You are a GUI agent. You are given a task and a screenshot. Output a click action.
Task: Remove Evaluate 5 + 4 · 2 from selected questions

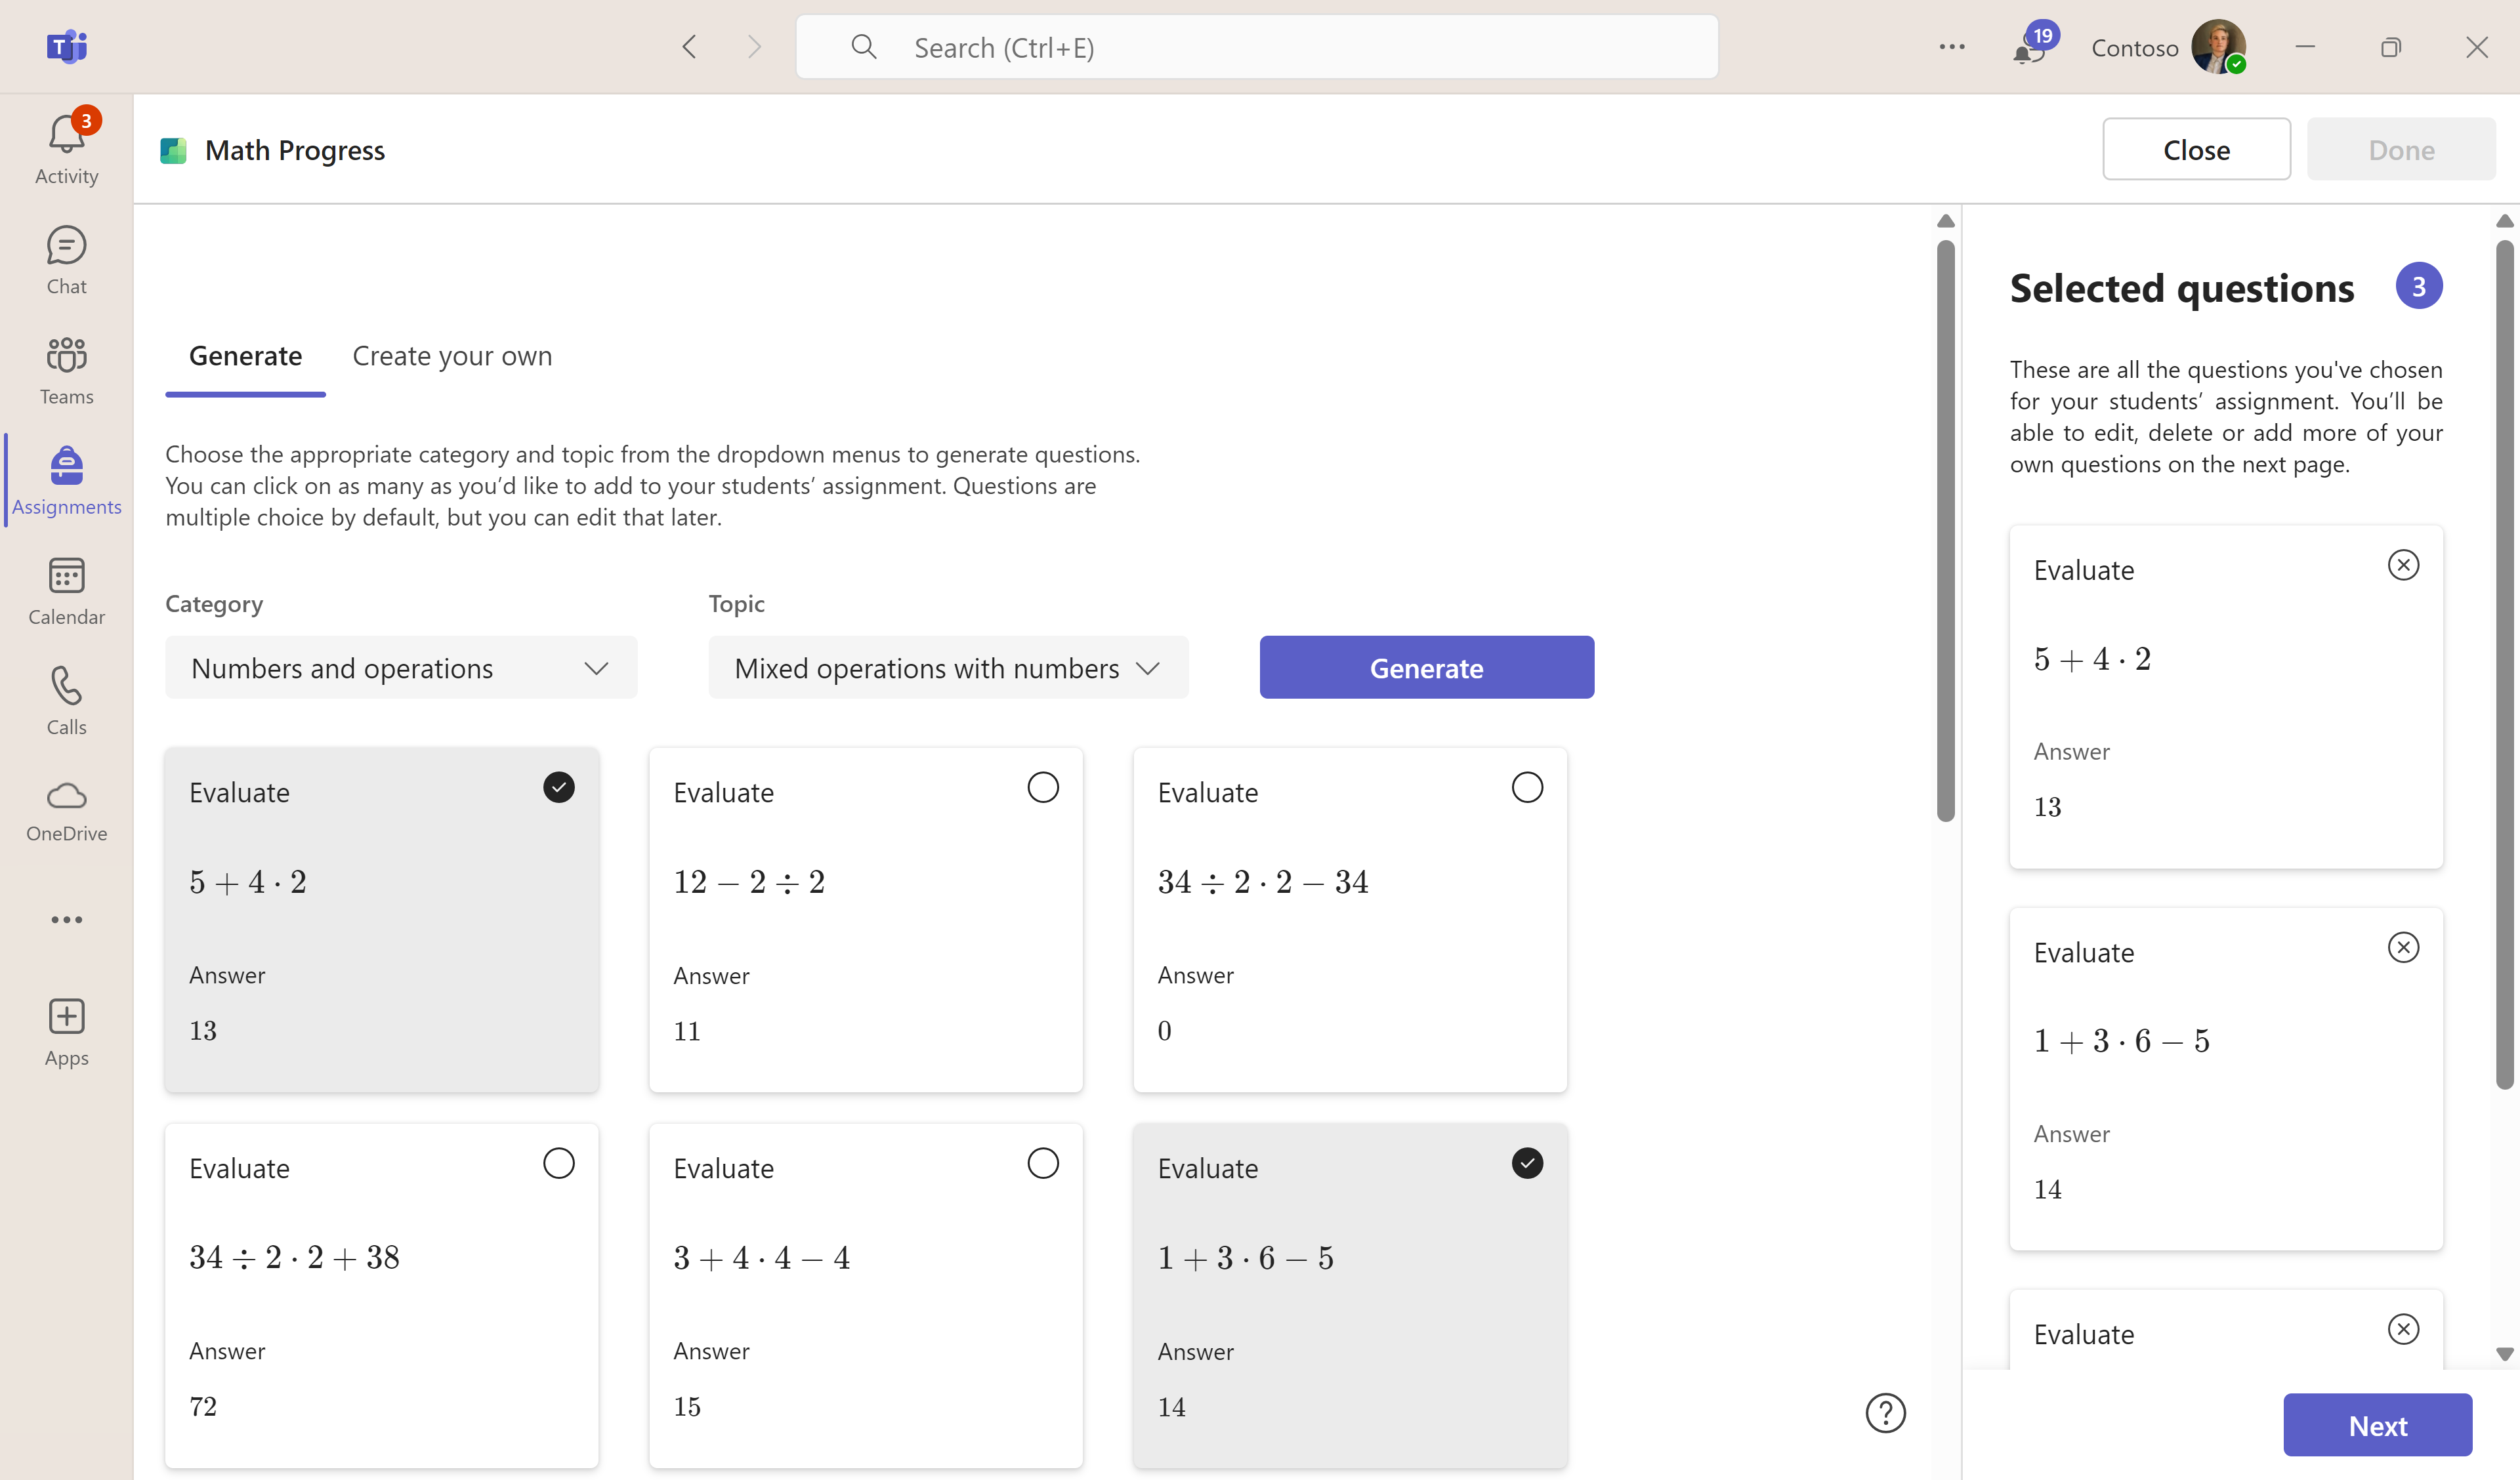pos(2404,564)
